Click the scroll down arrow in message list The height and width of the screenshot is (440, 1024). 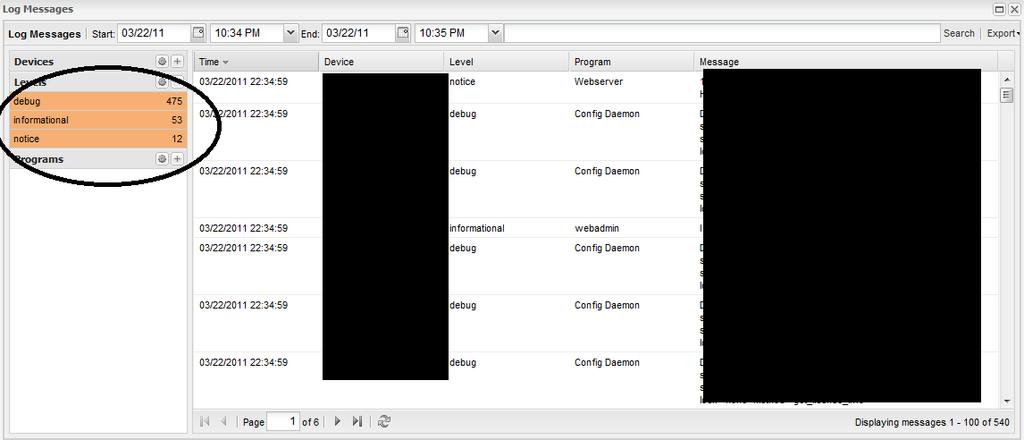tap(1006, 400)
